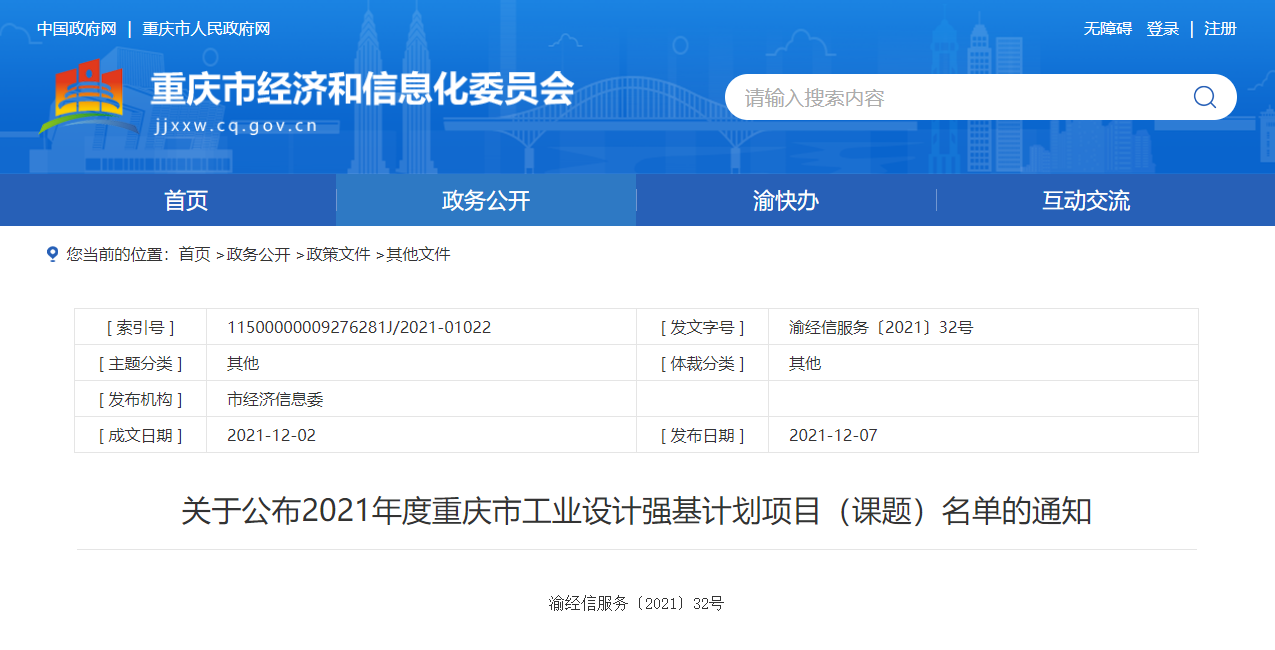1275x650 pixels.
Task: Click the 登录 login link
Action: [x=1163, y=29]
